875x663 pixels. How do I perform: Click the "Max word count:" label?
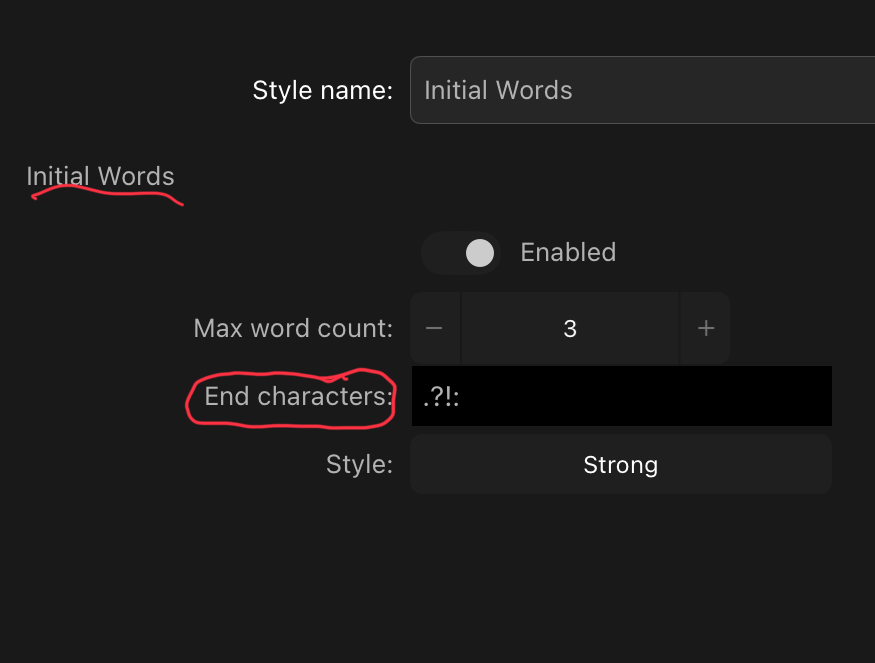(x=293, y=328)
